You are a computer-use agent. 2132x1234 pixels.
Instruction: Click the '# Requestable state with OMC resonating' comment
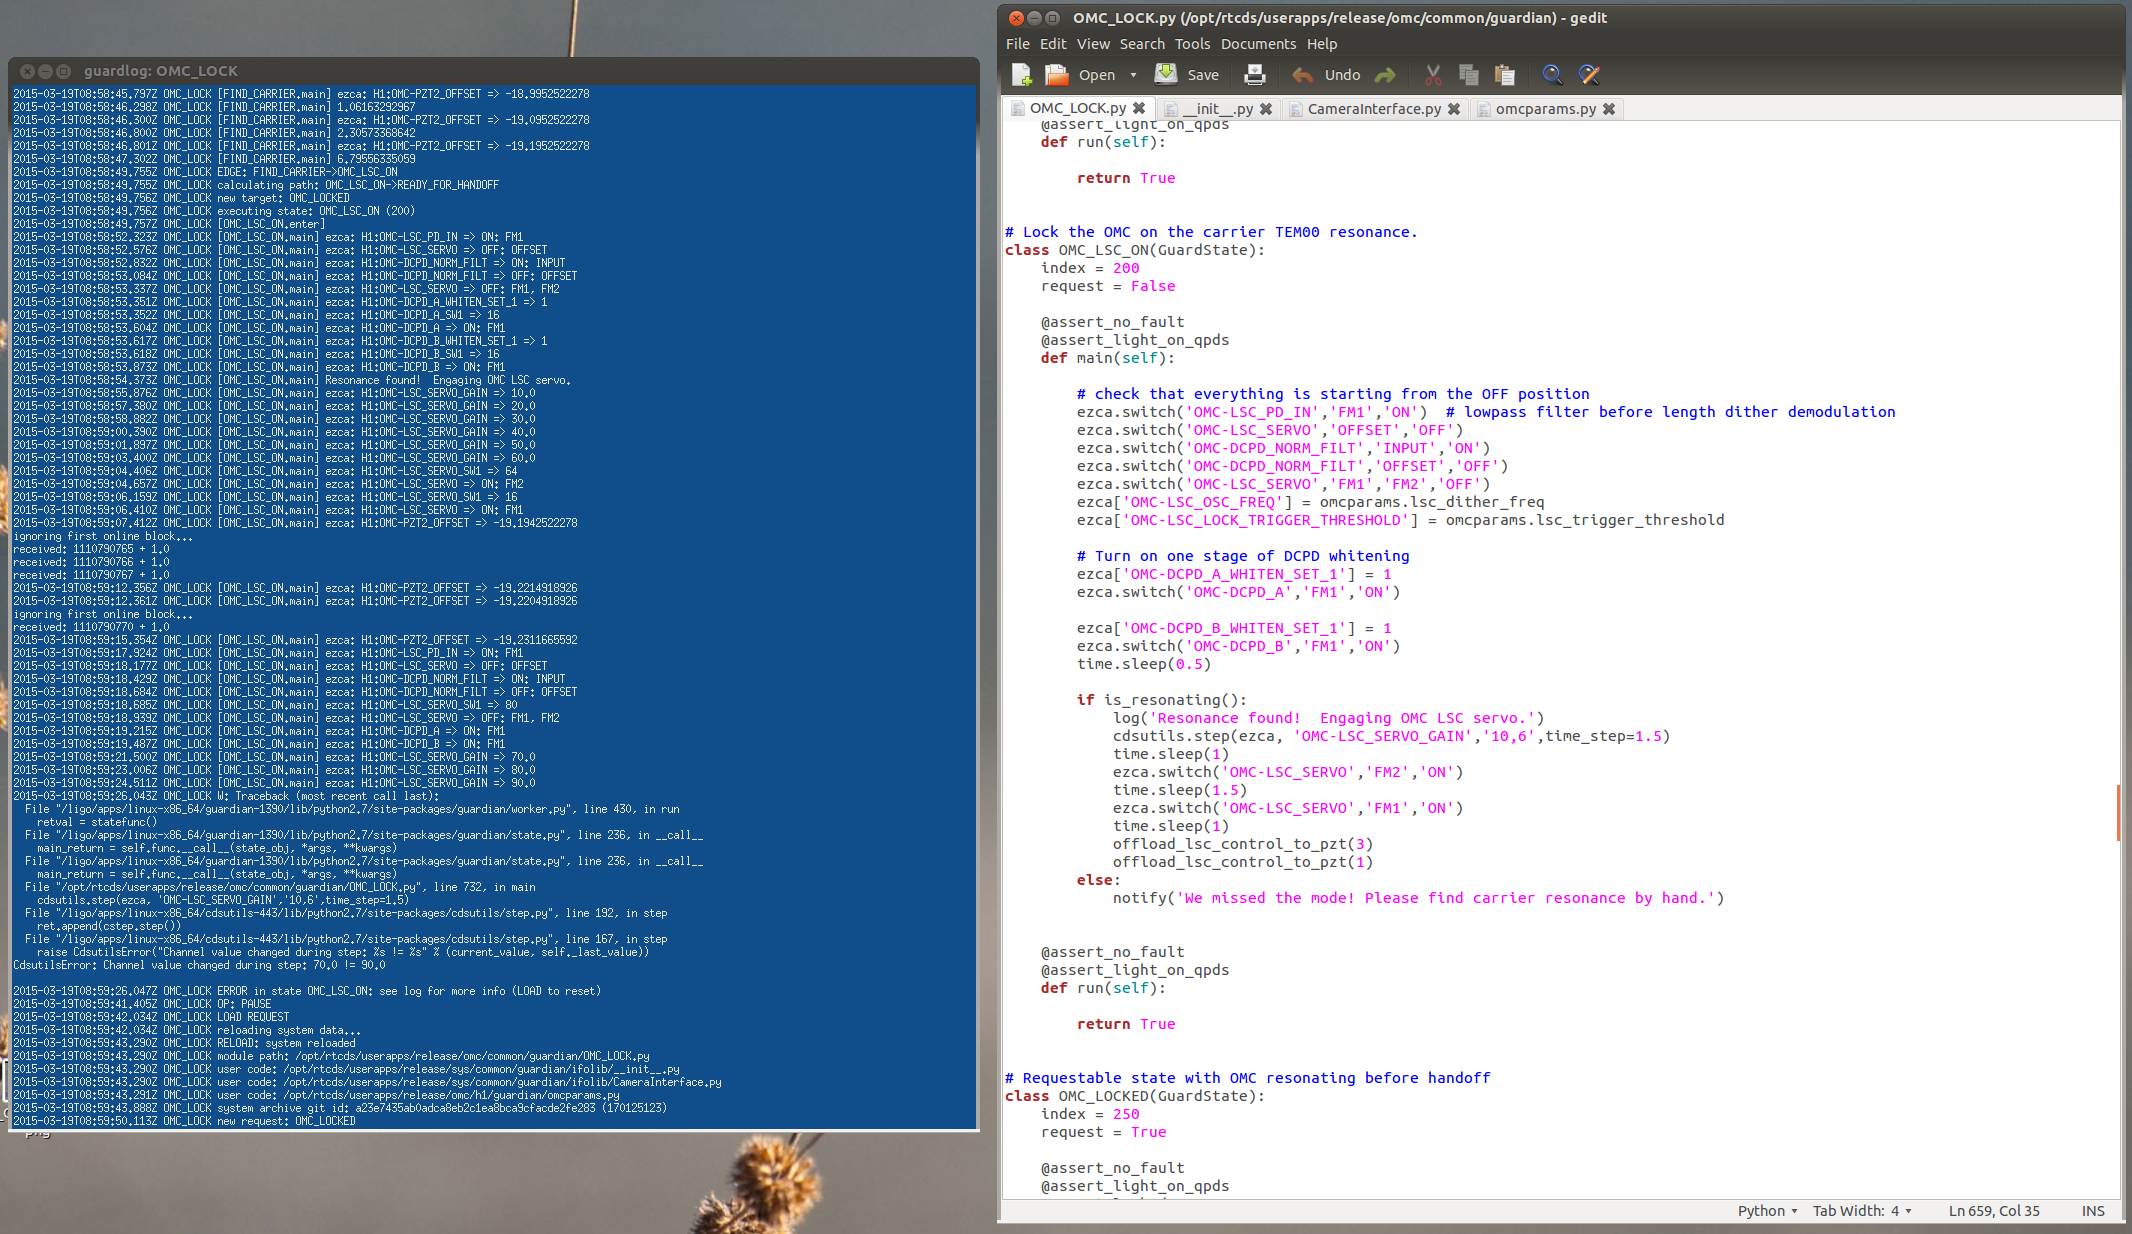[1247, 1078]
